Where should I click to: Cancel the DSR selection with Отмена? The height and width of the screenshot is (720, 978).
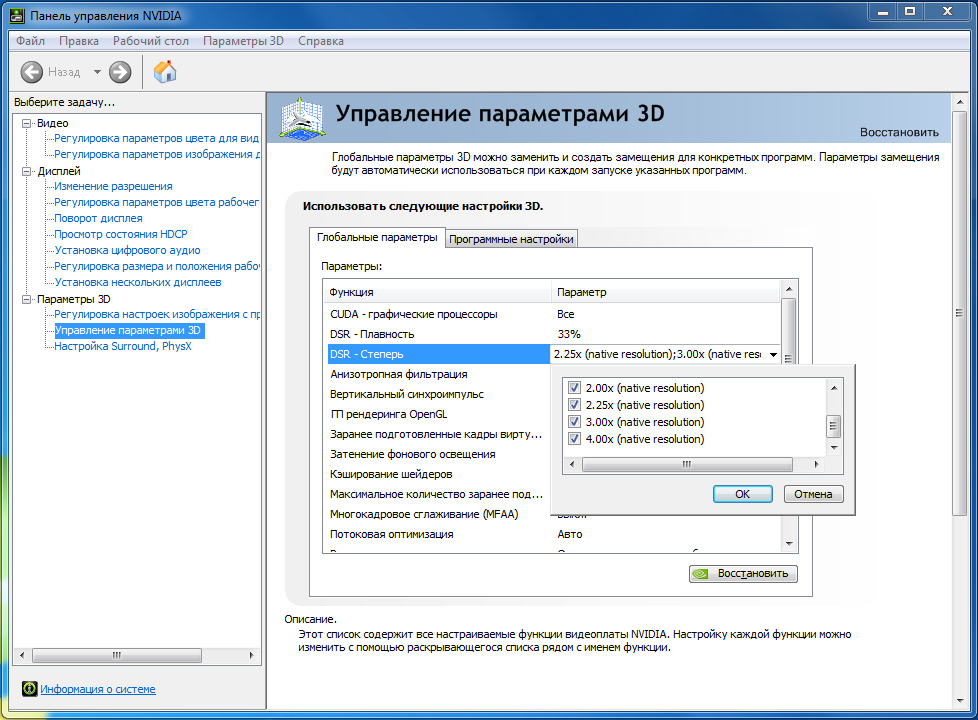(813, 494)
